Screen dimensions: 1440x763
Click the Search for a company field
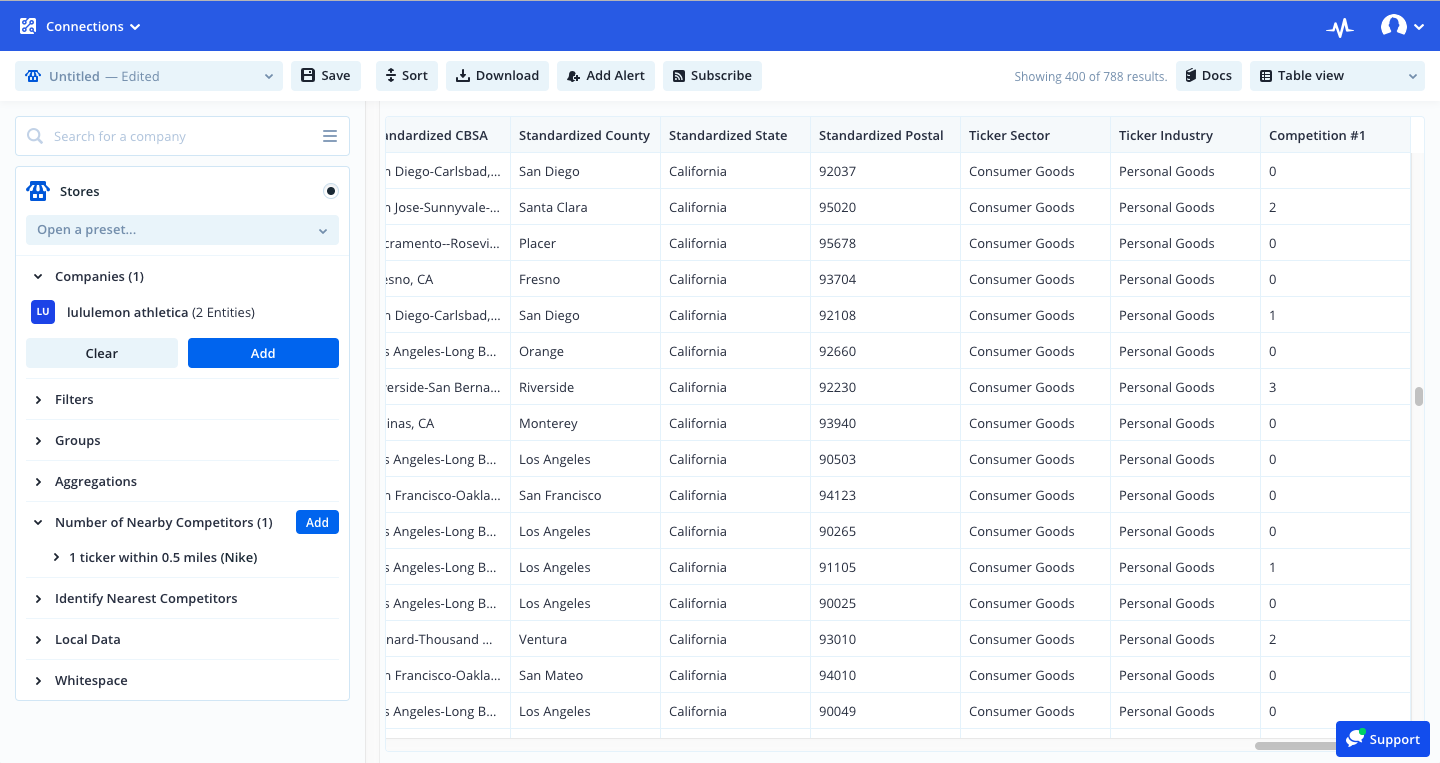coord(182,136)
